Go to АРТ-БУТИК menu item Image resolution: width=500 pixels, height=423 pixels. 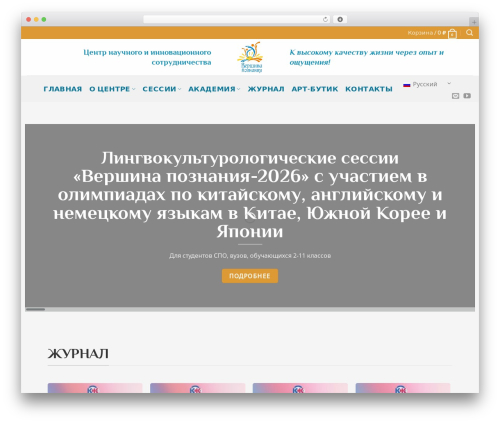tap(315, 89)
